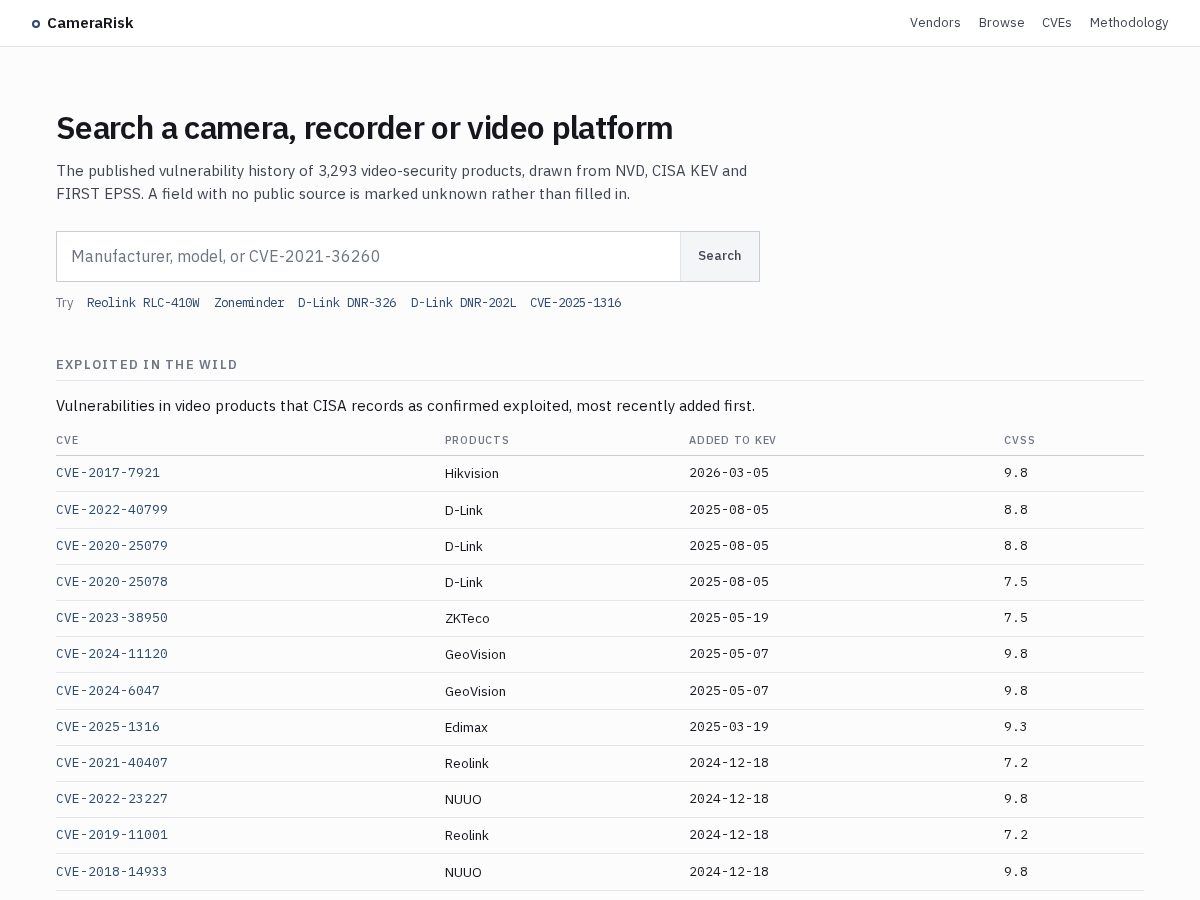Open the CameraRisk home link
The image size is (1200, 900).
[x=83, y=23]
